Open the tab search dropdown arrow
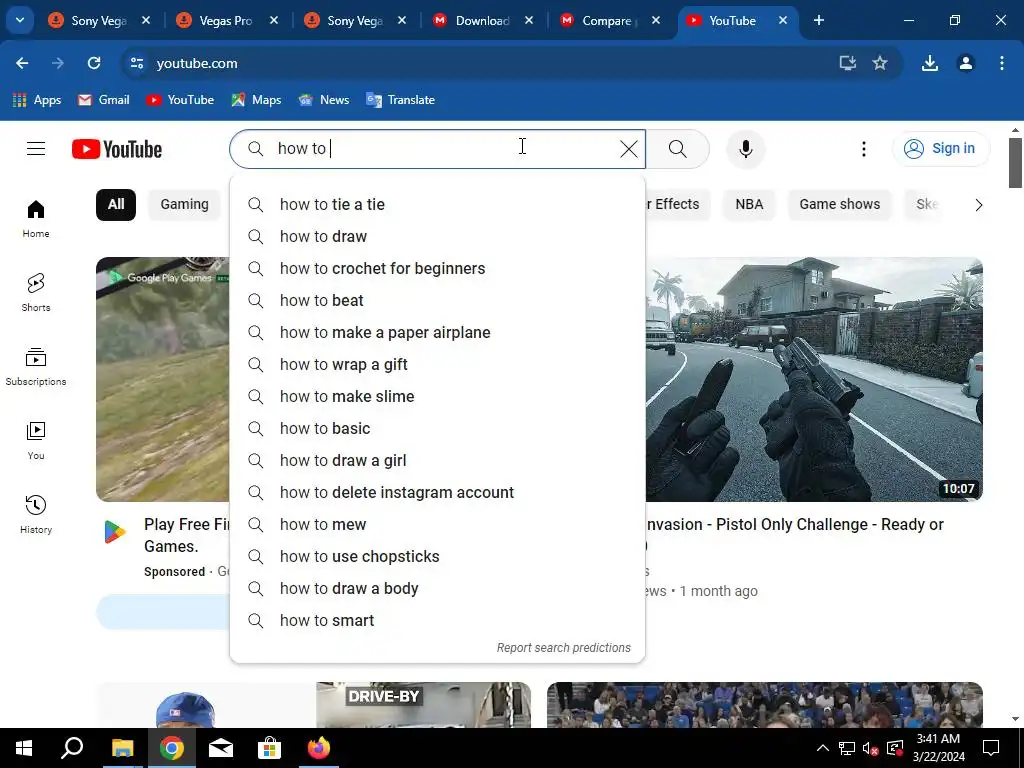Image resolution: width=1024 pixels, height=768 pixels. point(20,20)
